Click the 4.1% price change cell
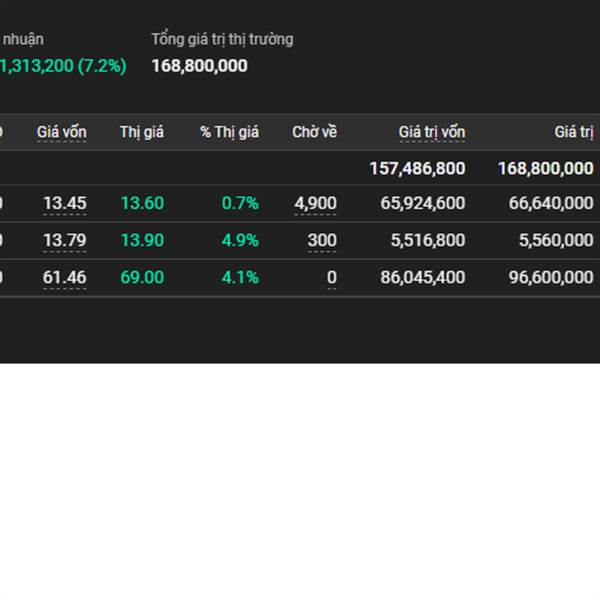The height and width of the screenshot is (600, 600). [240, 277]
